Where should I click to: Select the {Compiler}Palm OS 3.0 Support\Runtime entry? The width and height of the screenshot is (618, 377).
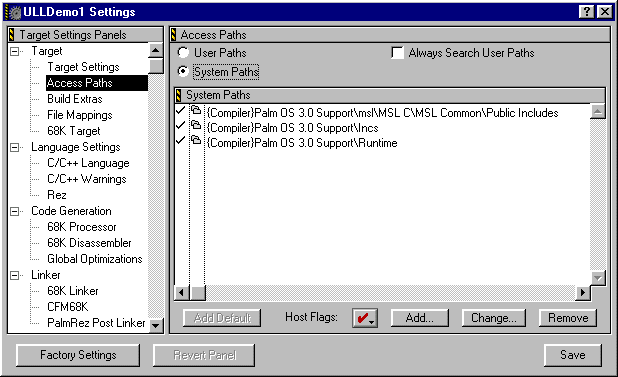pos(302,143)
